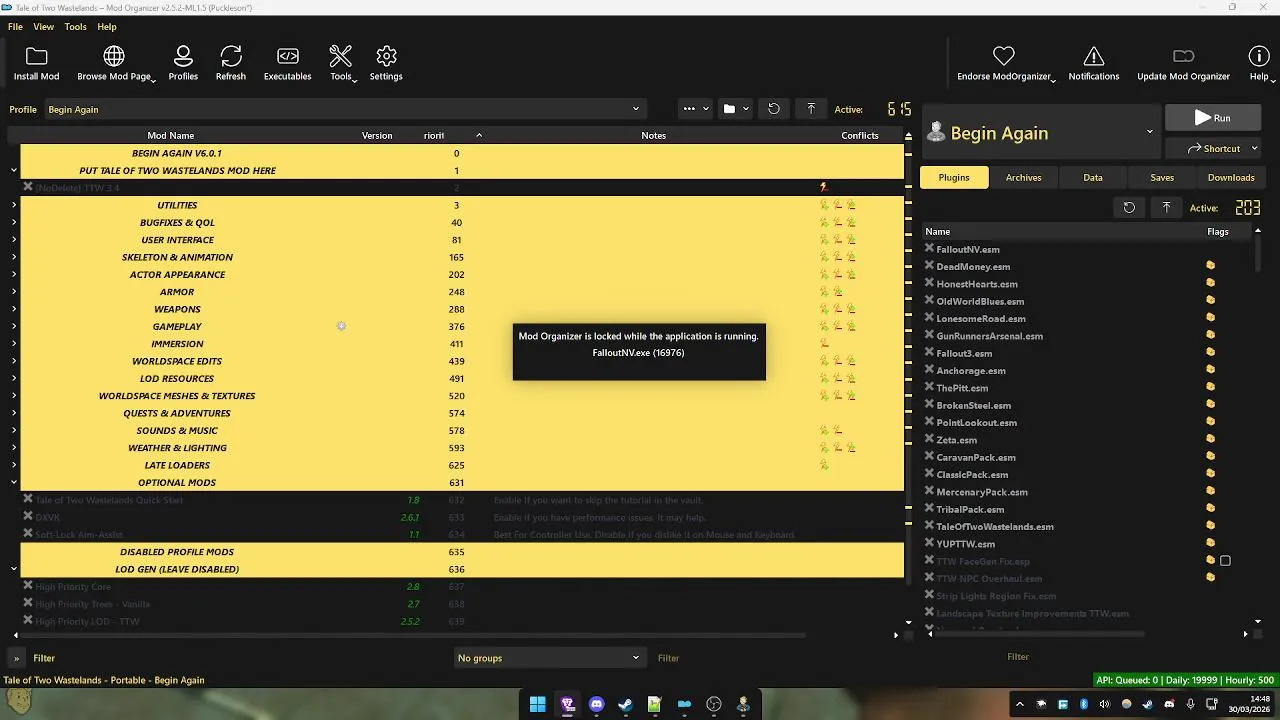Screen dimensions: 1280x720
Task: Click the flag icon beside YUPTTW.esm
Action: pos(1210,544)
